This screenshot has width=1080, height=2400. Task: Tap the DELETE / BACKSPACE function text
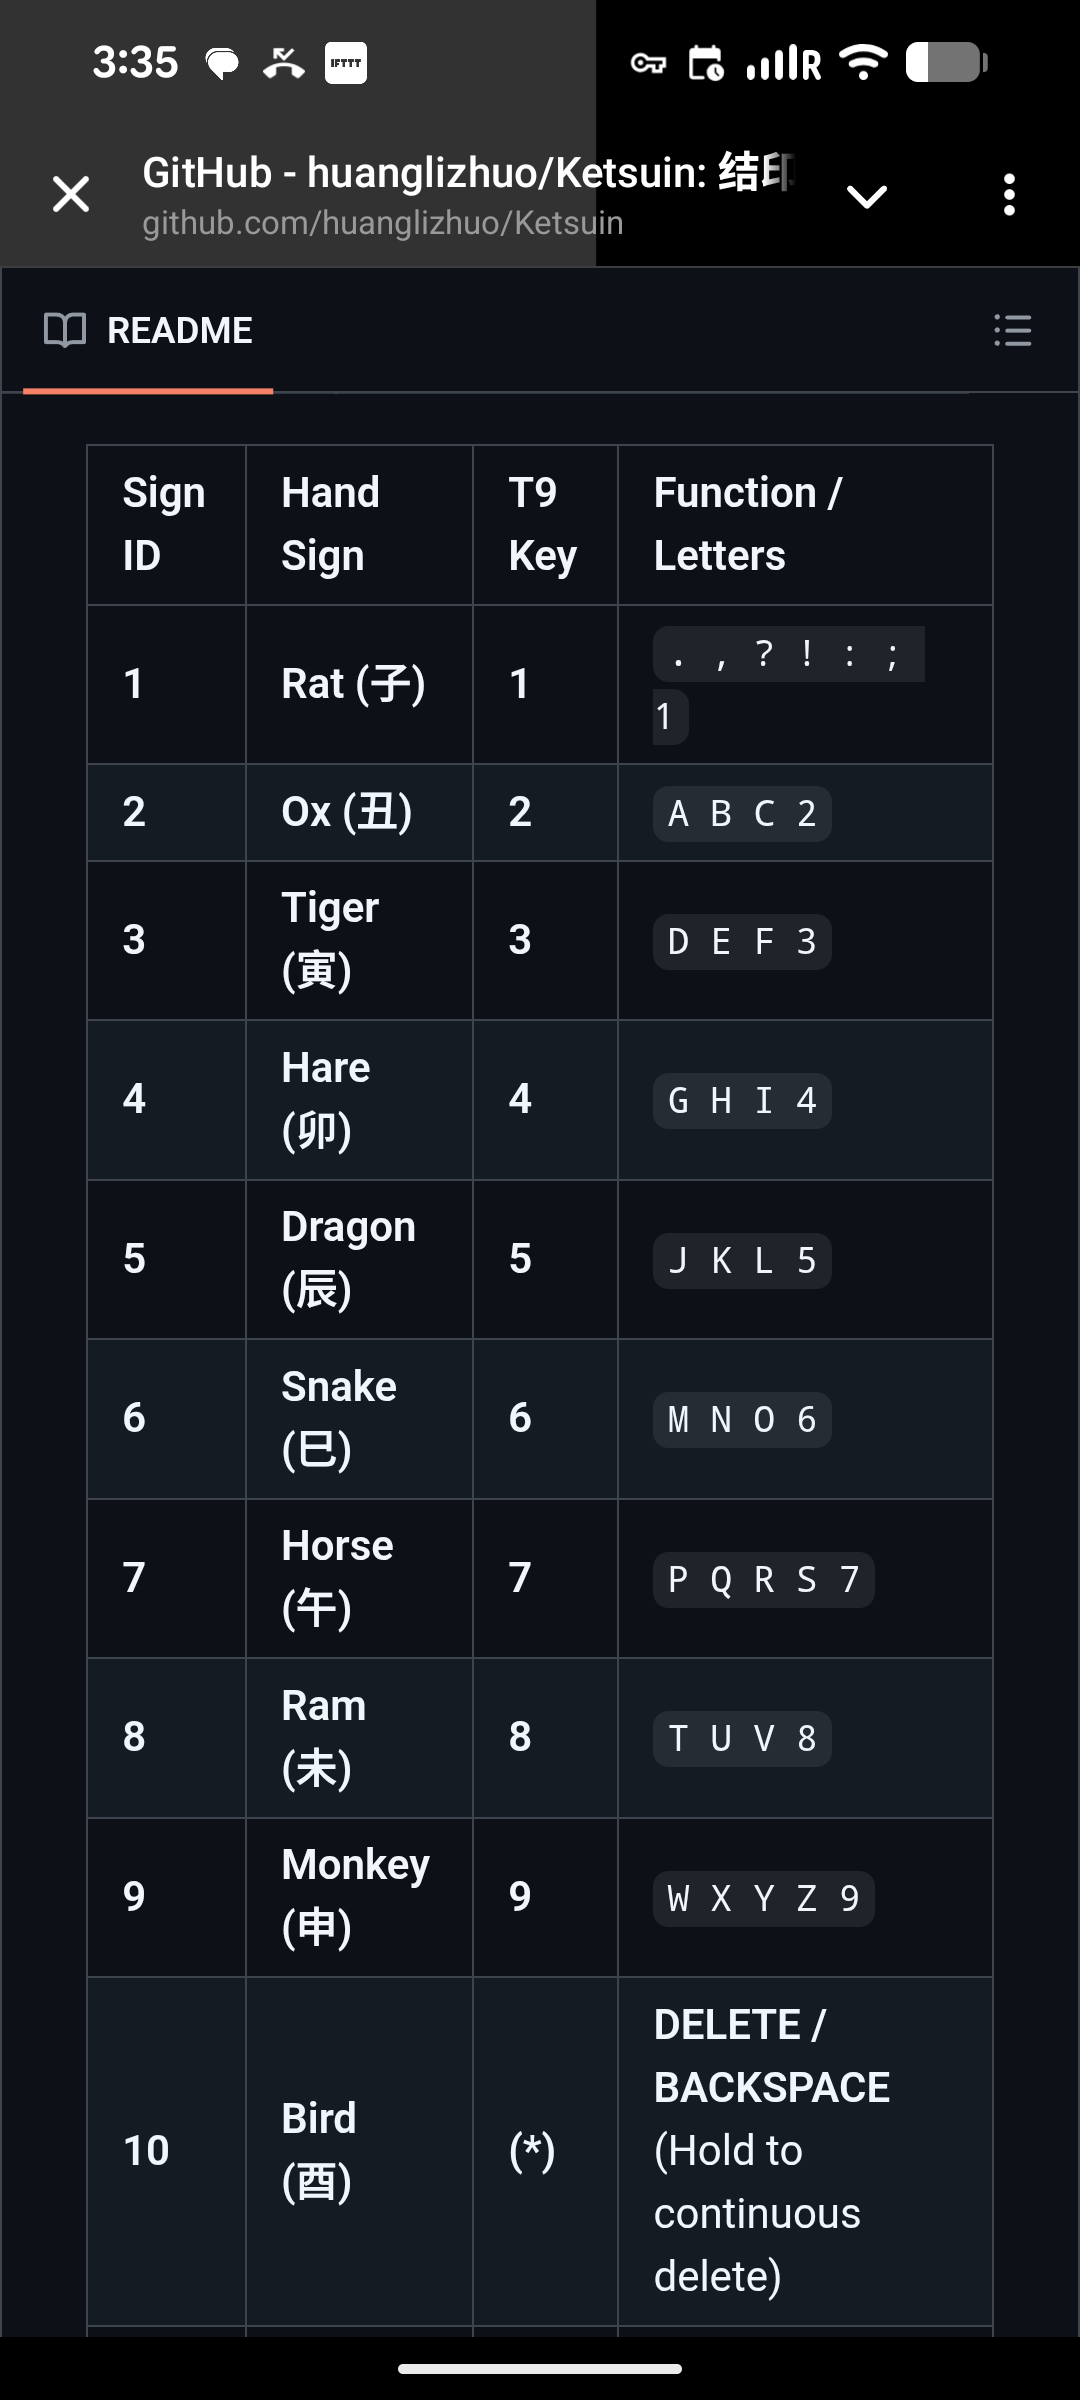pos(771,2055)
